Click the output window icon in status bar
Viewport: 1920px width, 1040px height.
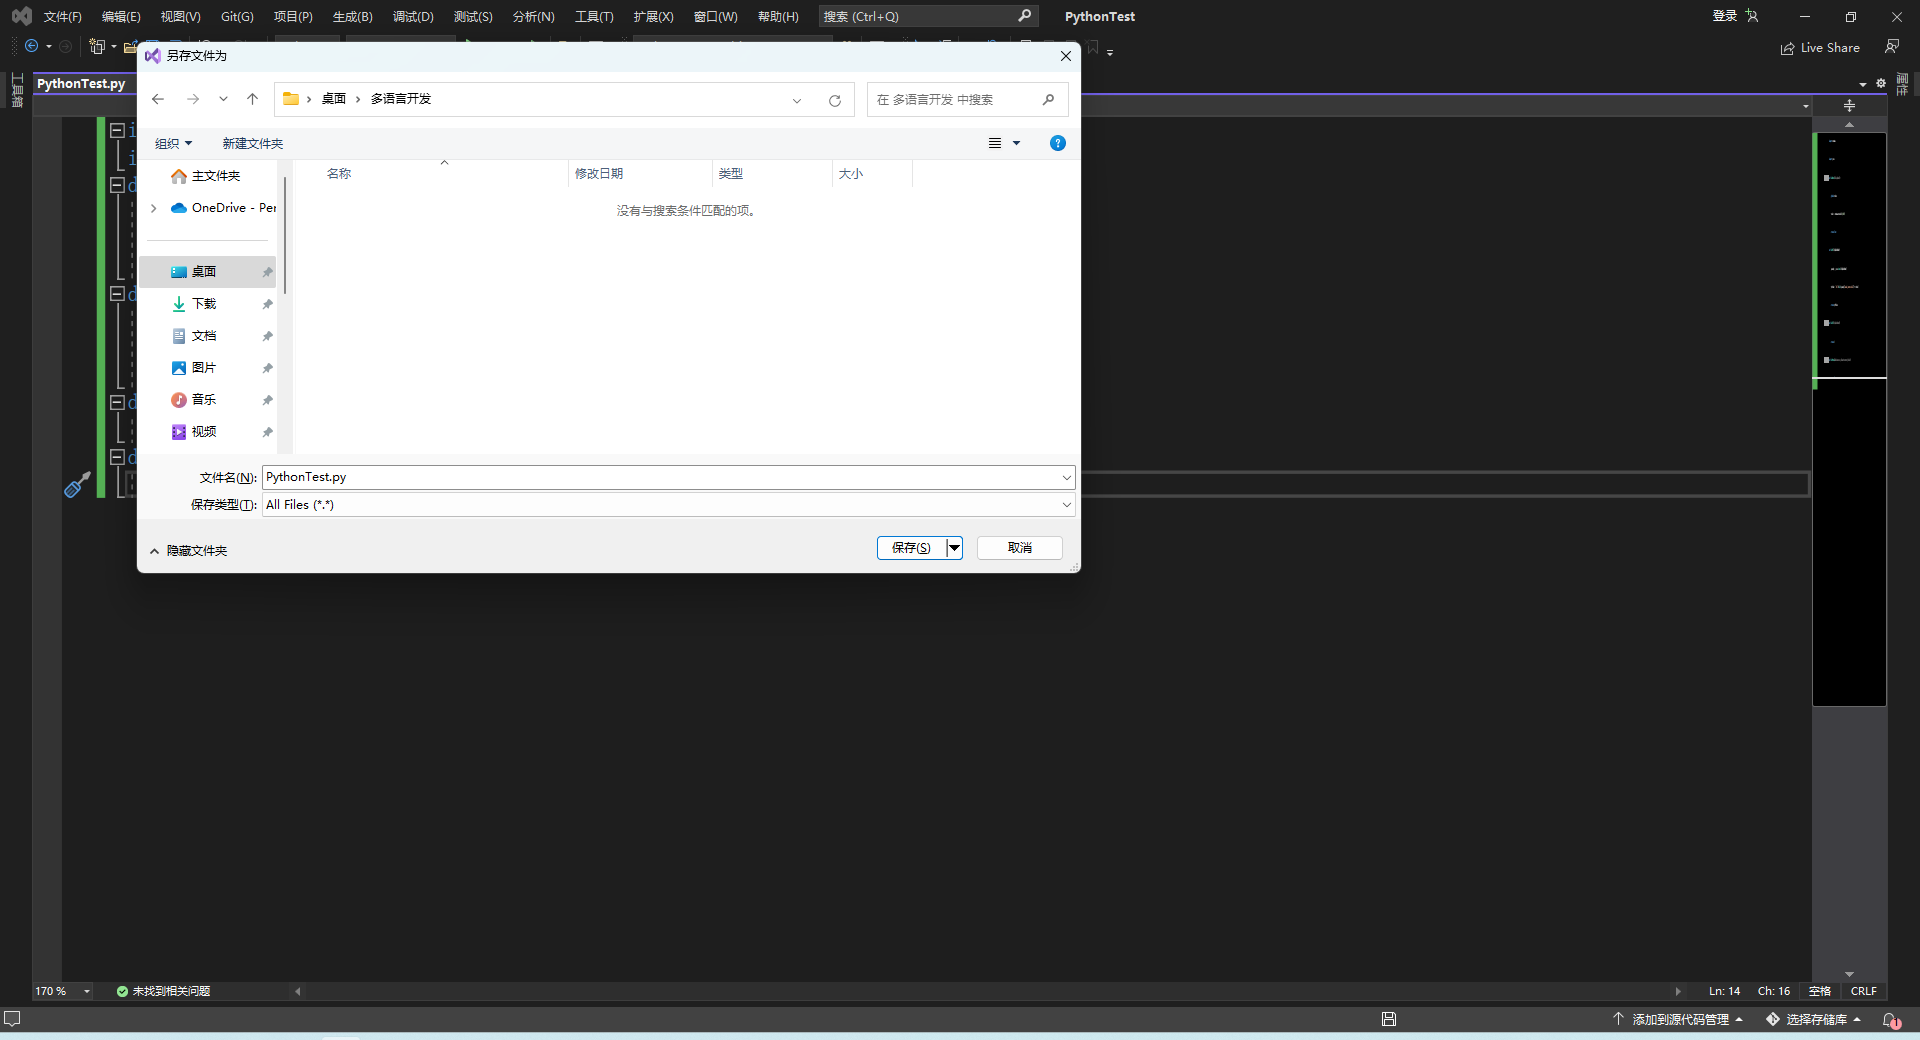tap(12, 1019)
